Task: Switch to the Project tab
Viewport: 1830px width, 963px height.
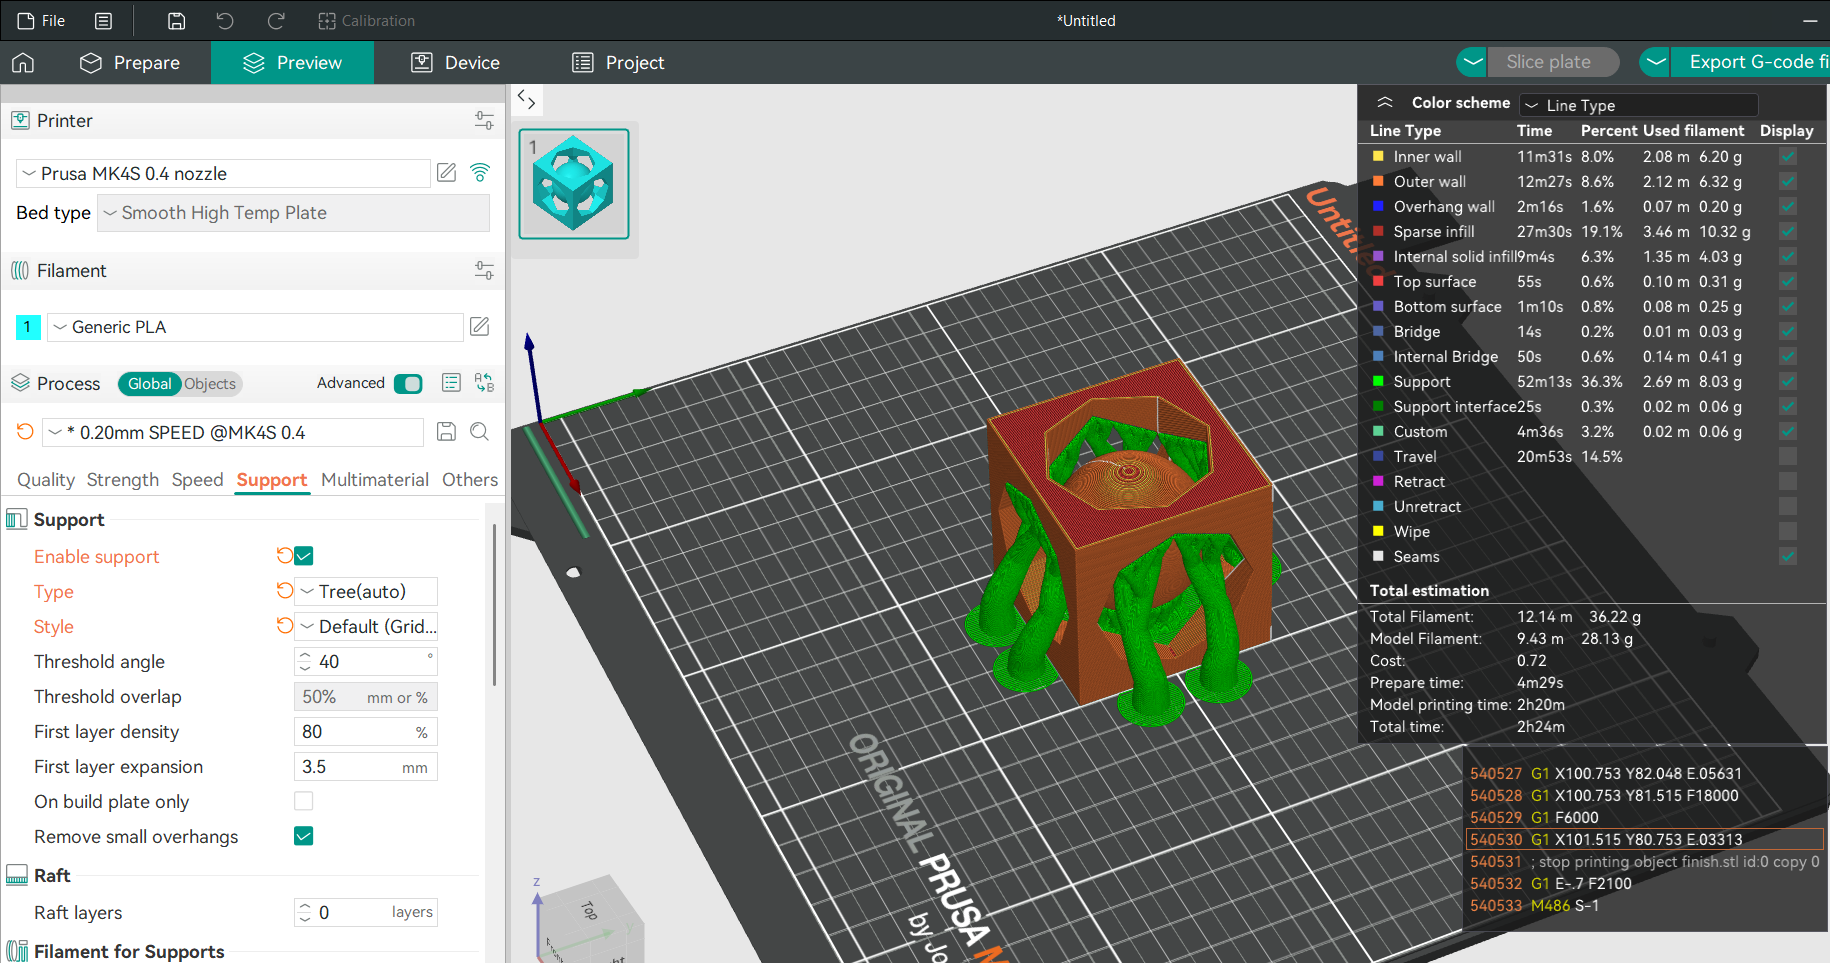Action: pyautogui.click(x=618, y=63)
